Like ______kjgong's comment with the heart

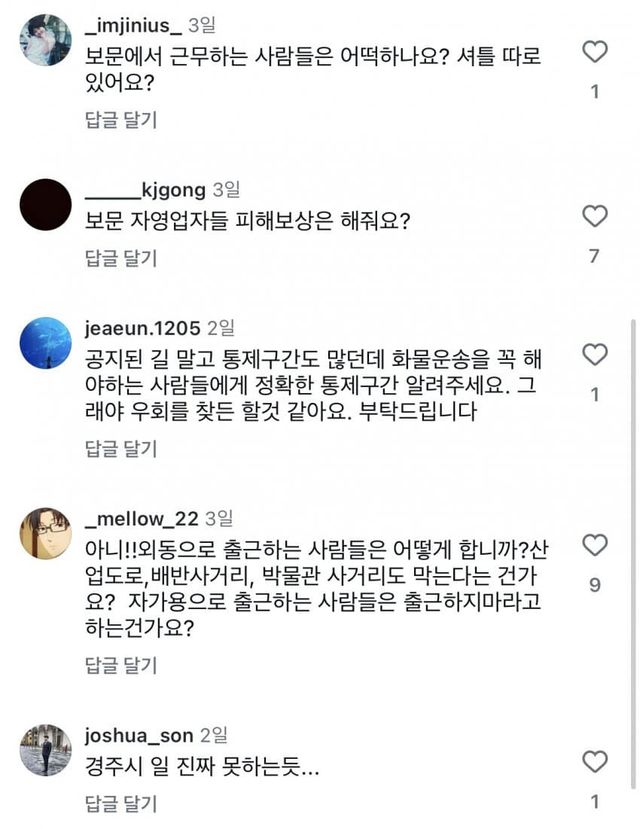tap(594, 216)
